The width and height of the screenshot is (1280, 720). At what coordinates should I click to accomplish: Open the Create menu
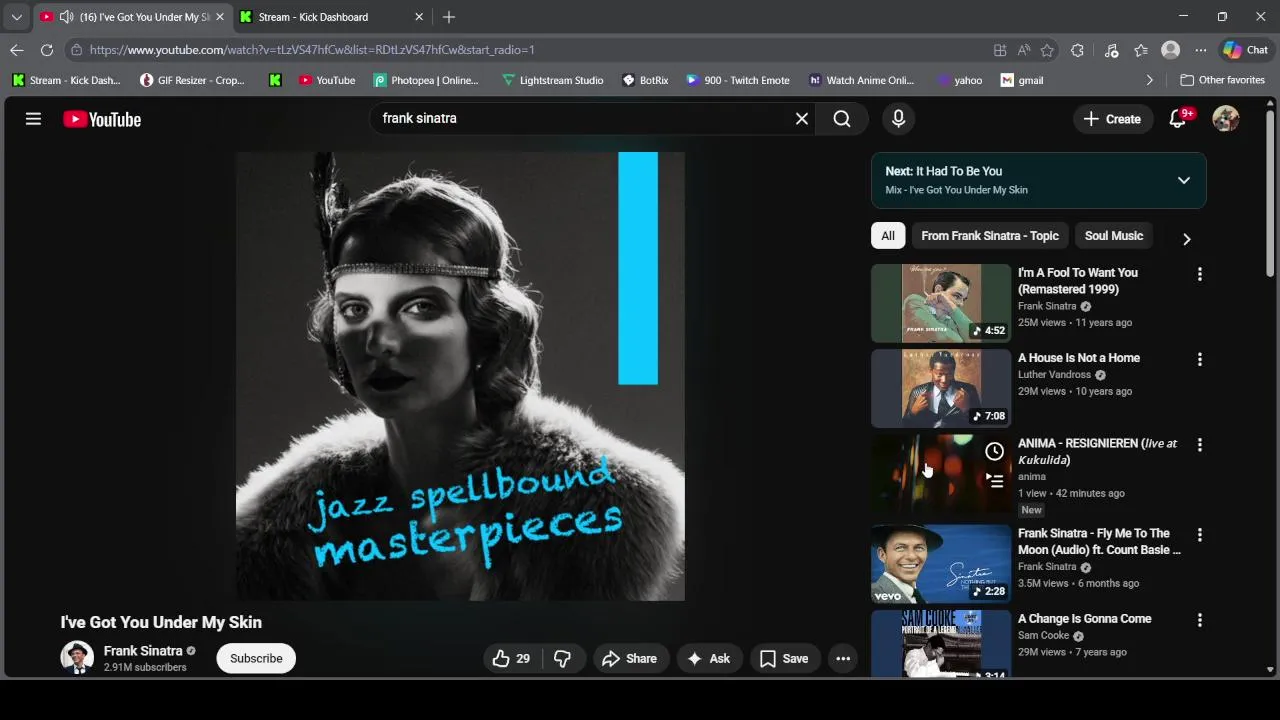click(1112, 119)
